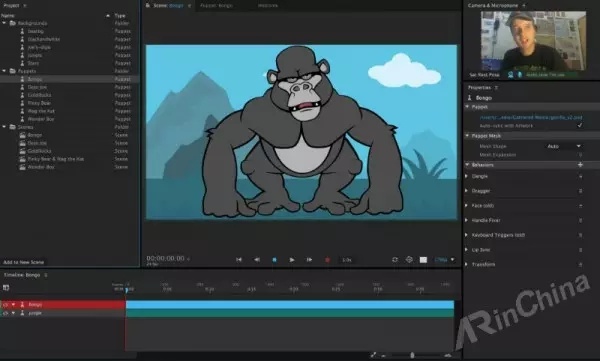600x361 pixels.
Task: Step forward one frame
Action: tap(309, 260)
